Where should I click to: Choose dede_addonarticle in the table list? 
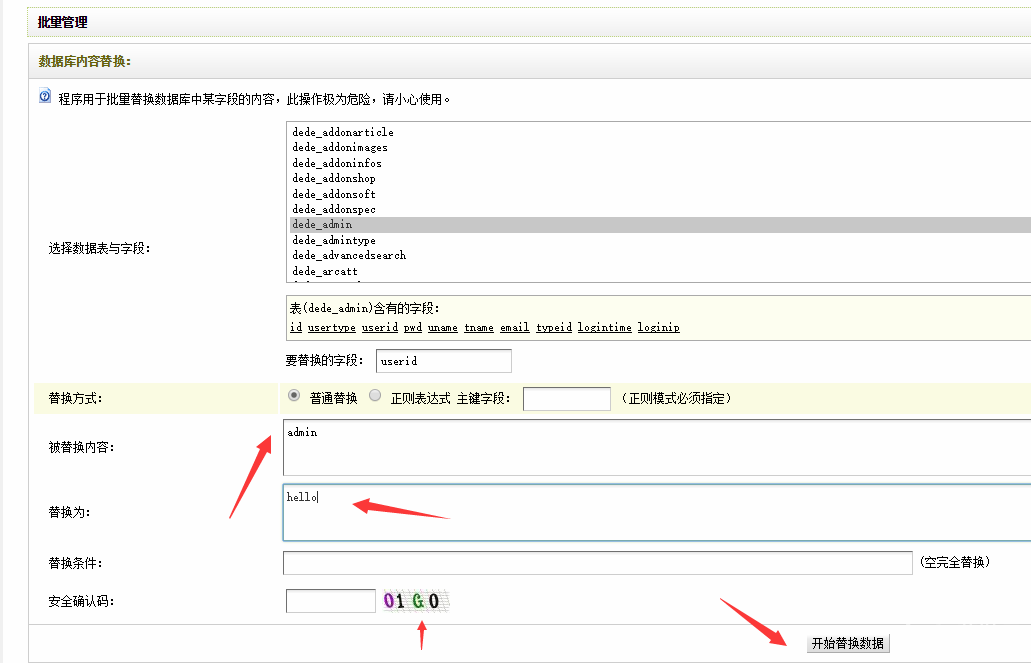coord(343,132)
